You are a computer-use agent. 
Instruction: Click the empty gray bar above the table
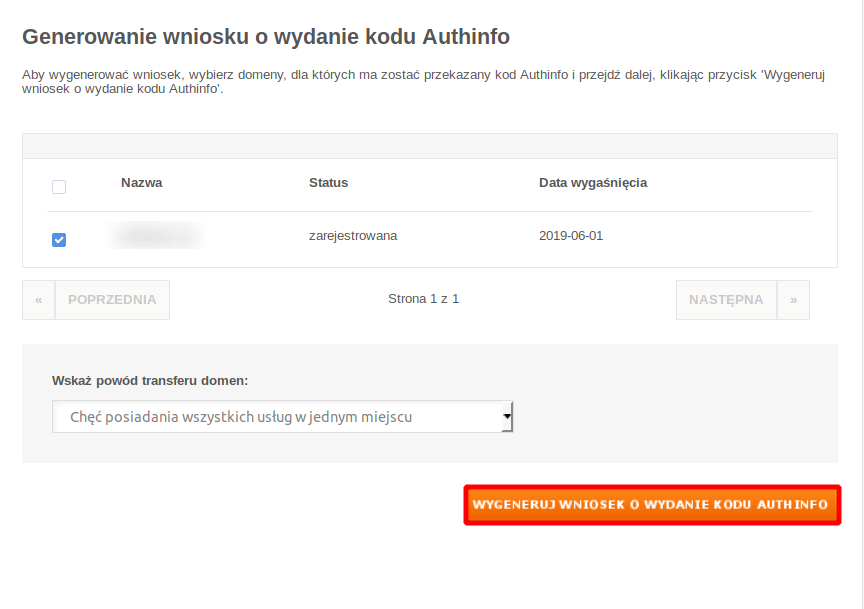429,146
